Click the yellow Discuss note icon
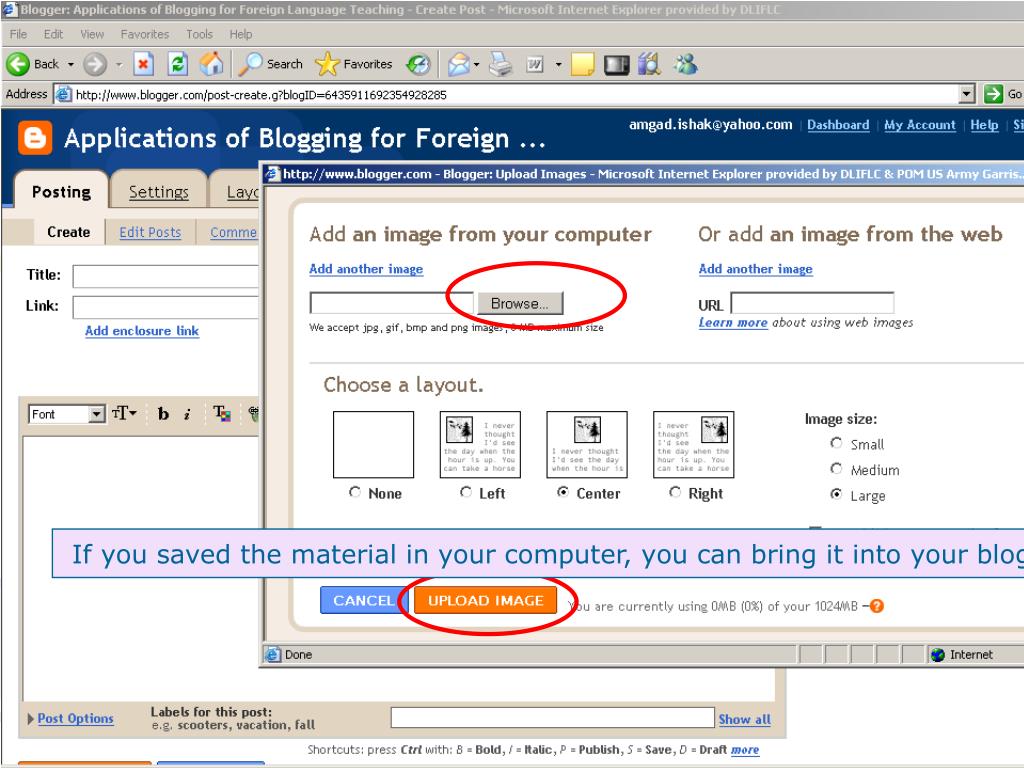 click(x=582, y=64)
